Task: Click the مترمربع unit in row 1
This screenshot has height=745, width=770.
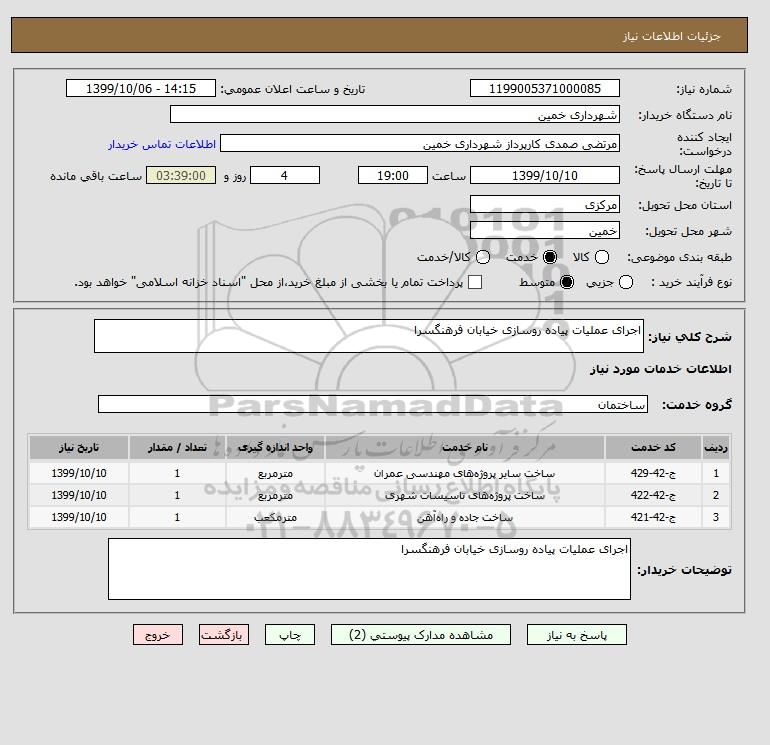Action: pos(275,473)
